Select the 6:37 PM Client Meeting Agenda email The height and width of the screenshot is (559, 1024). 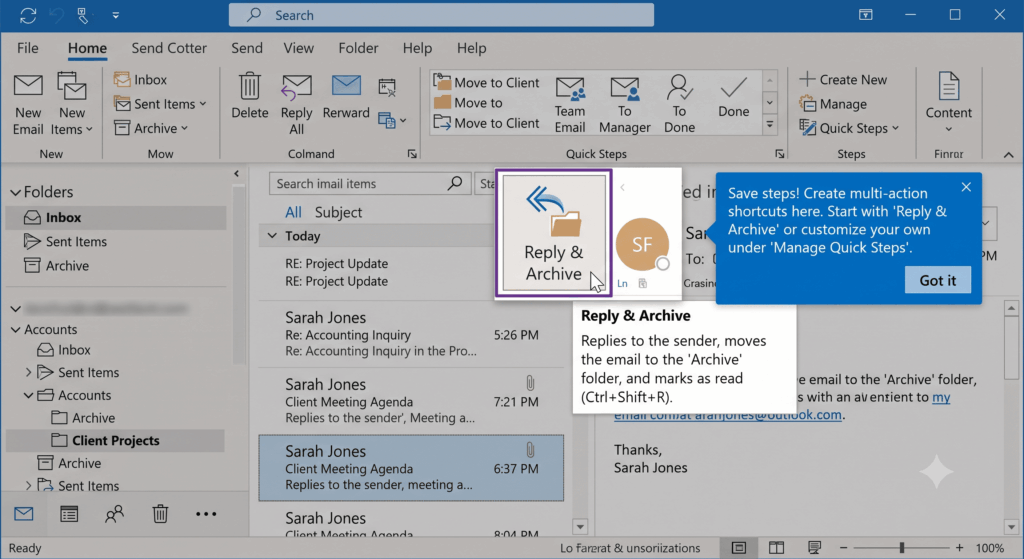click(411, 468)
